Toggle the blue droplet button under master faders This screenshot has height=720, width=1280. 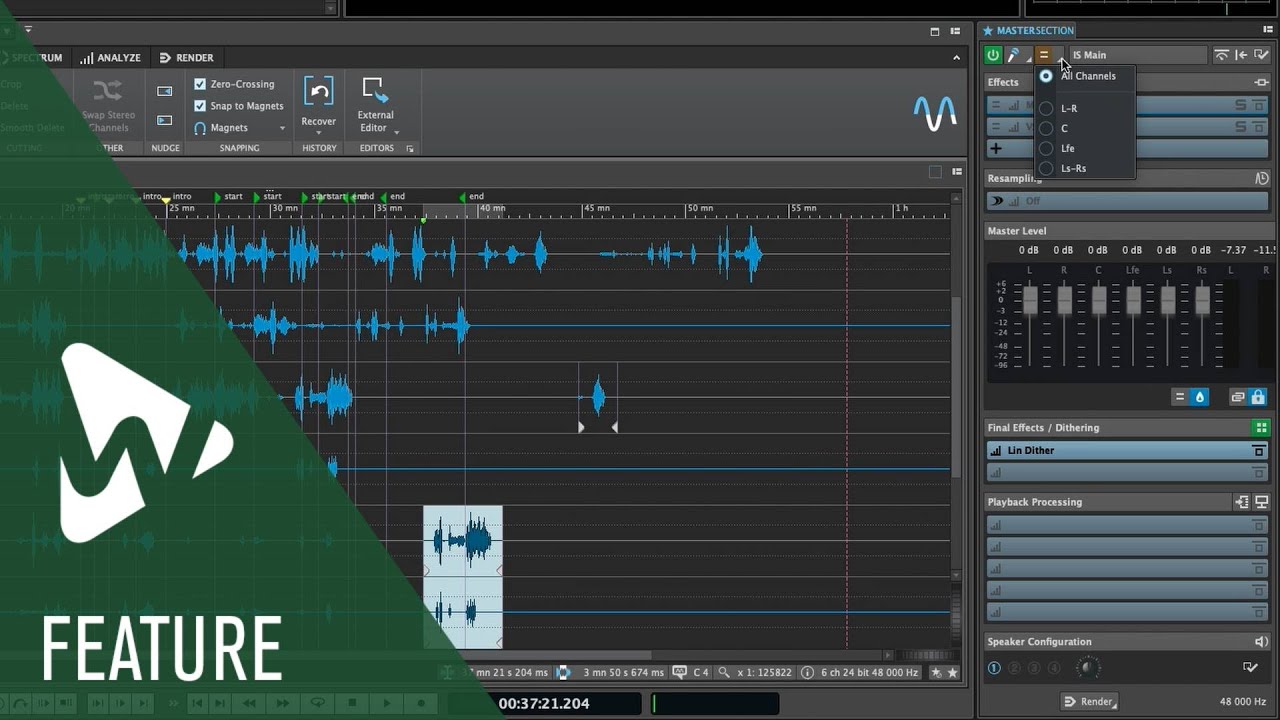[1200, 397]
